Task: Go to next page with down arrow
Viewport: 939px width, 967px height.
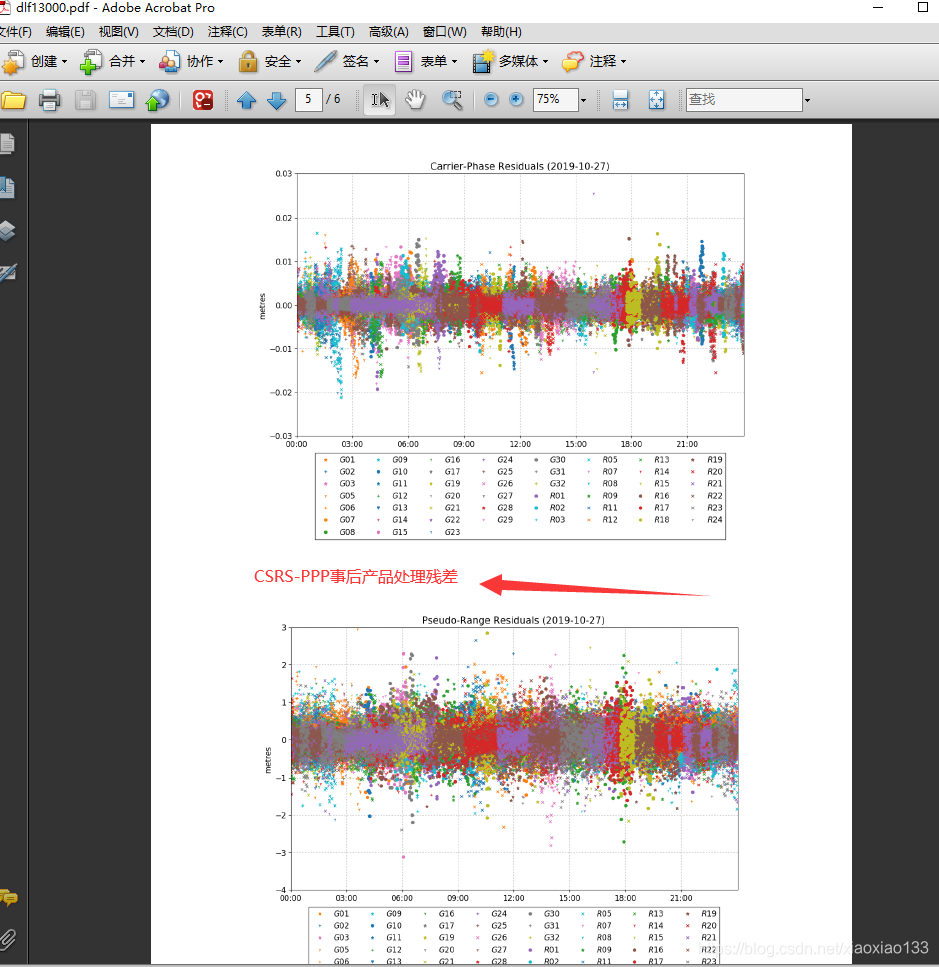Action: click(277, 100)
